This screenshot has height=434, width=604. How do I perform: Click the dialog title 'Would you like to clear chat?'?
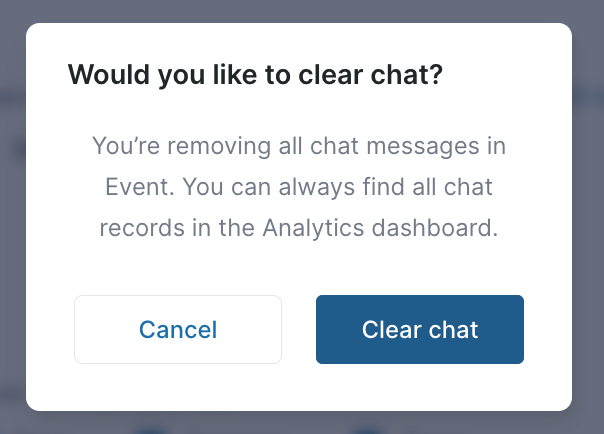coord(255,75)
